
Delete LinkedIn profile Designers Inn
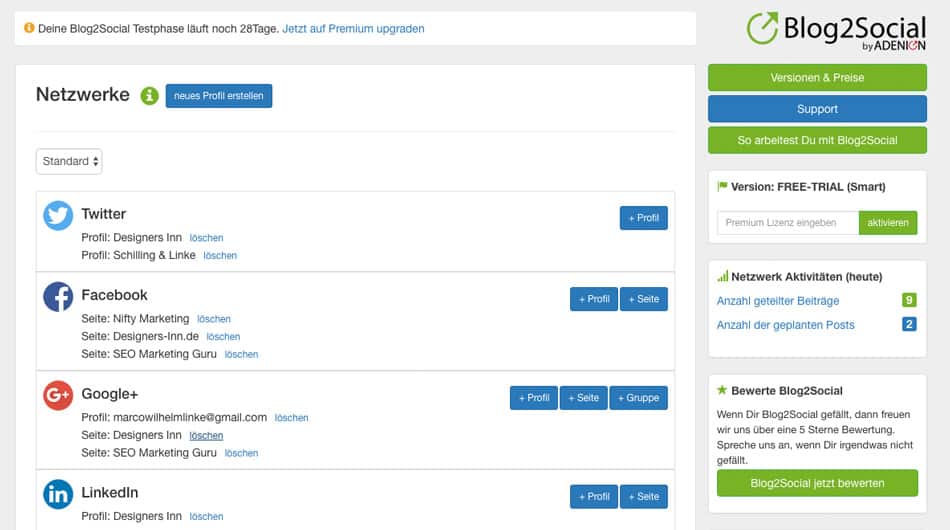[206, 517]
